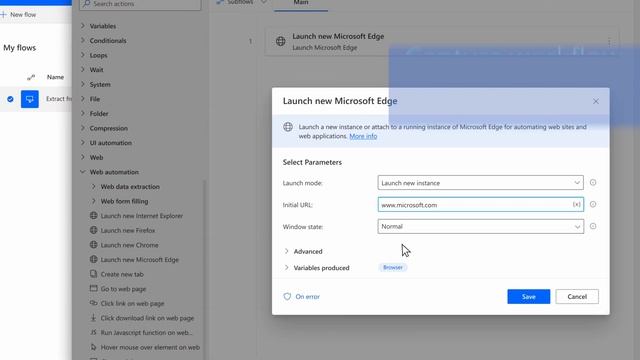Viewport: 640px width, 360px height.
Task: Expand the Loops action group
Action: point(98,55)
